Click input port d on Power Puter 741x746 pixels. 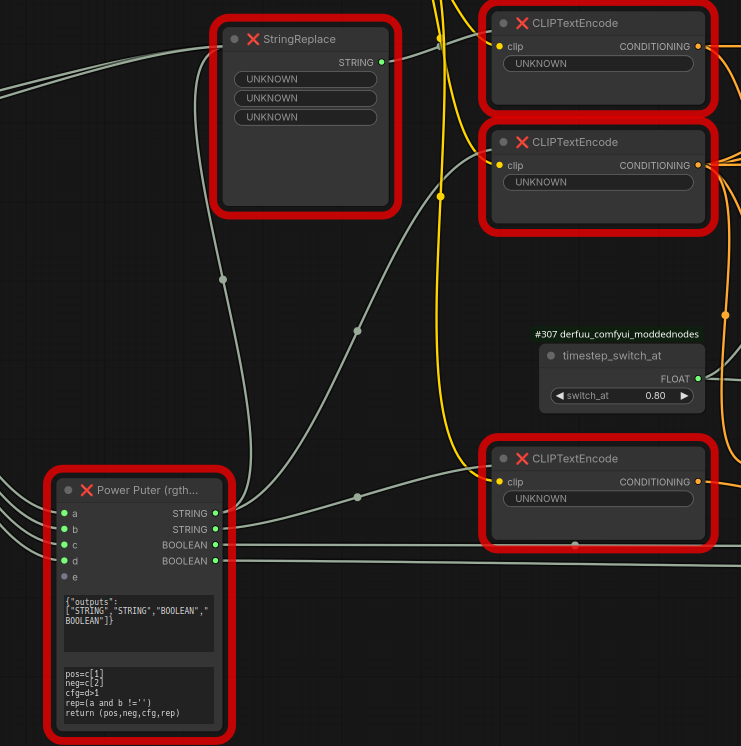[64, 561]
